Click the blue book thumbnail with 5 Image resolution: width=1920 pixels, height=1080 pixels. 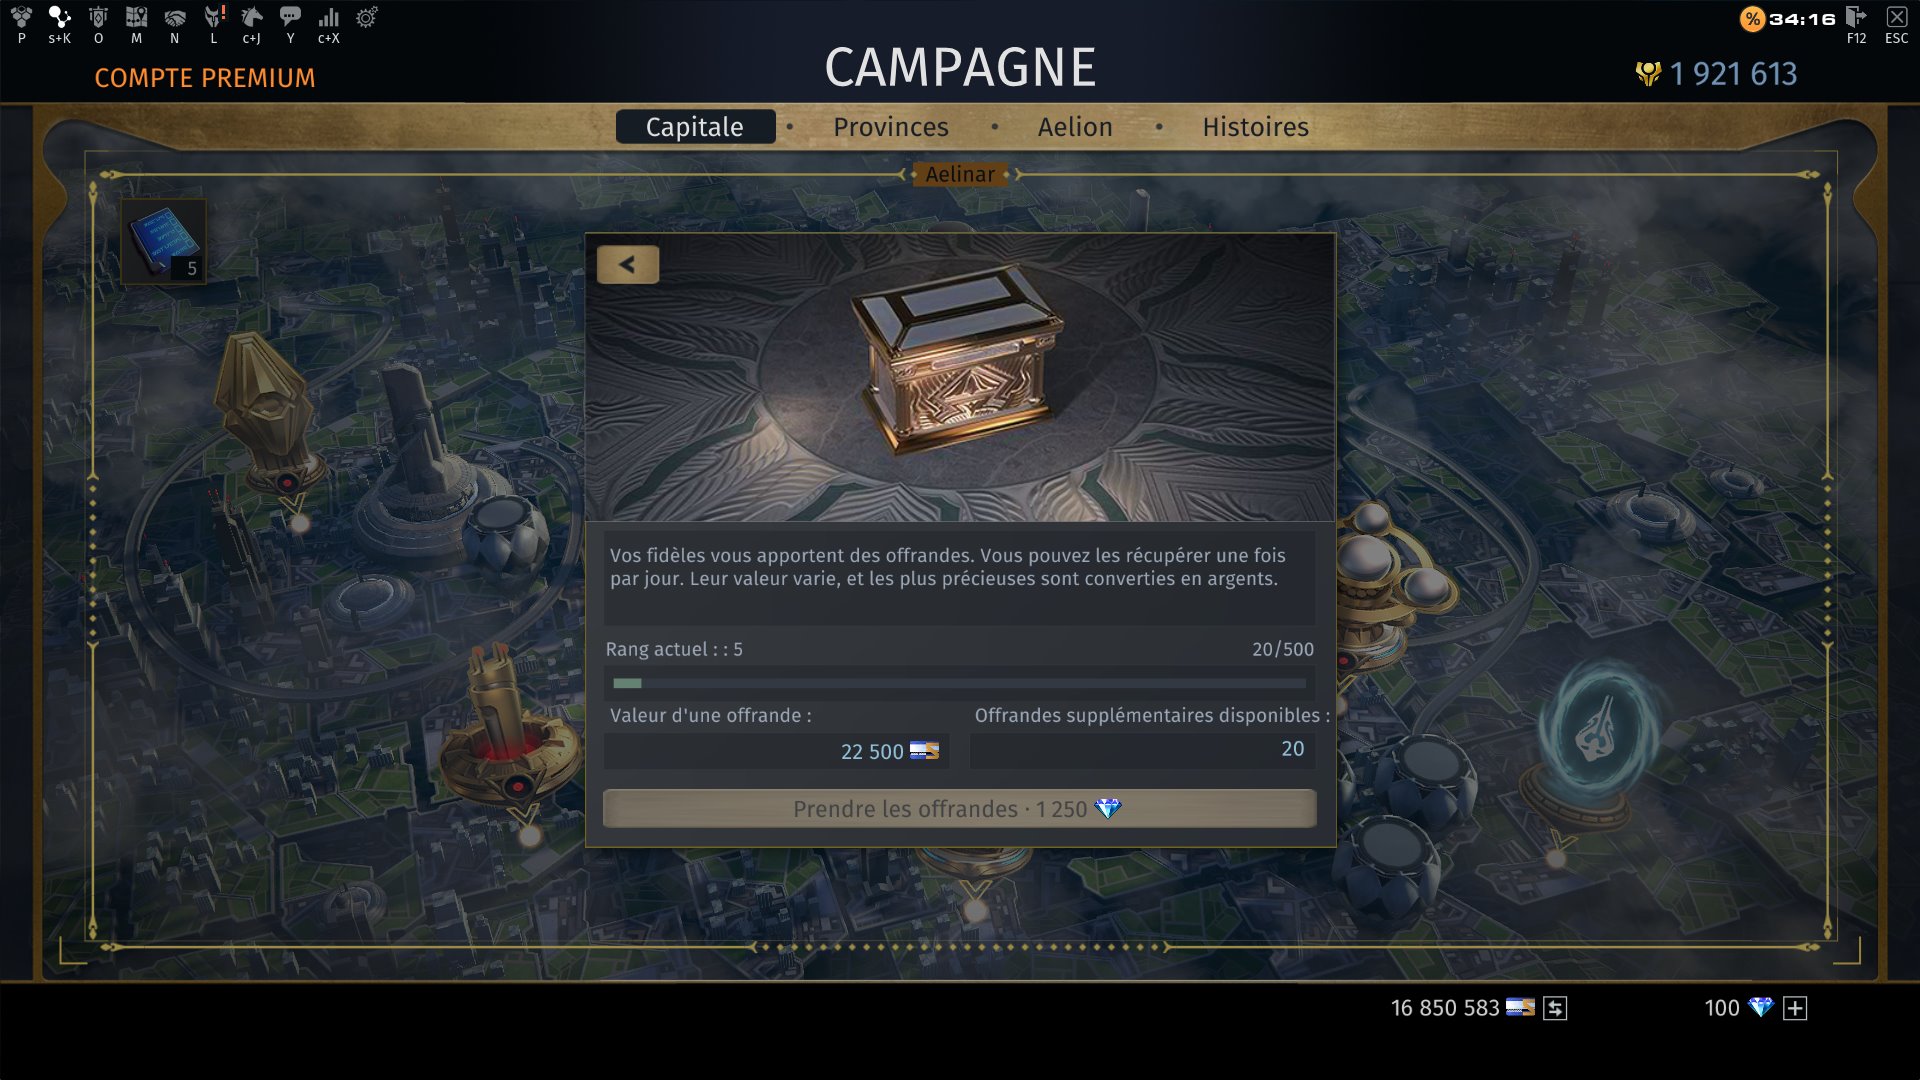coord(163,241)
